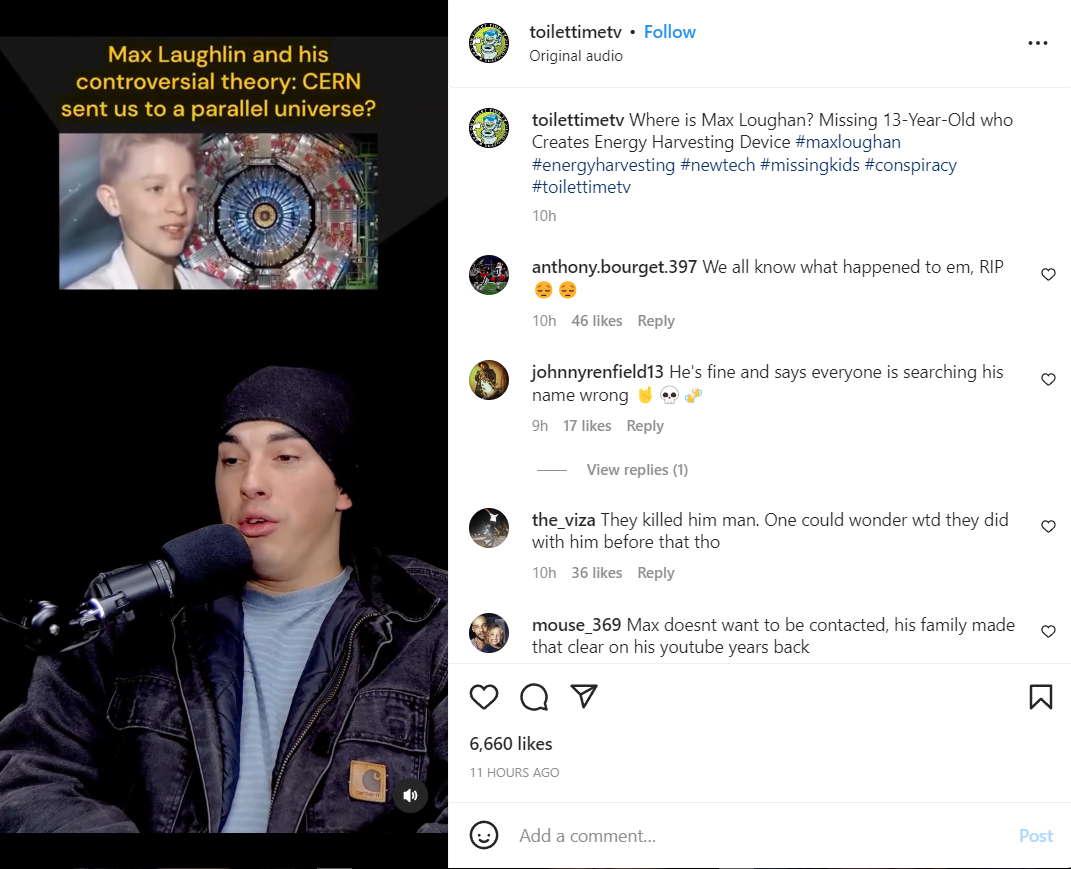This screenshot has height=869, width=1071.
Task: Click the Add a comment field
Action: tap(758, 836)
